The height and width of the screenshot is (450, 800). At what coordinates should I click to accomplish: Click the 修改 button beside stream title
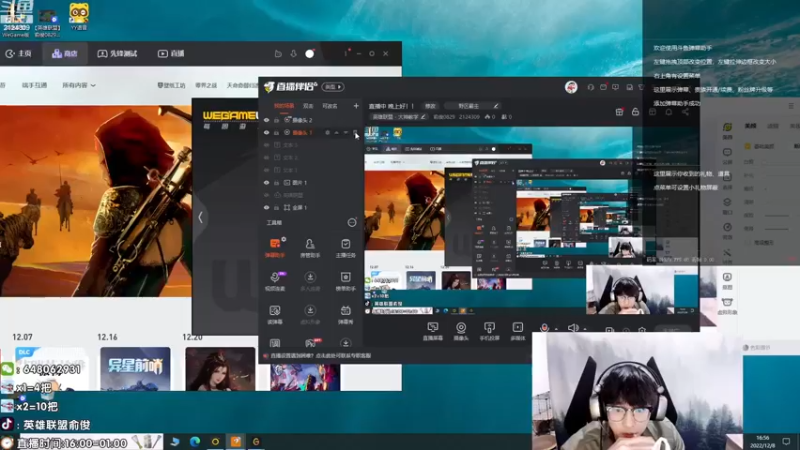coord(430,106)
